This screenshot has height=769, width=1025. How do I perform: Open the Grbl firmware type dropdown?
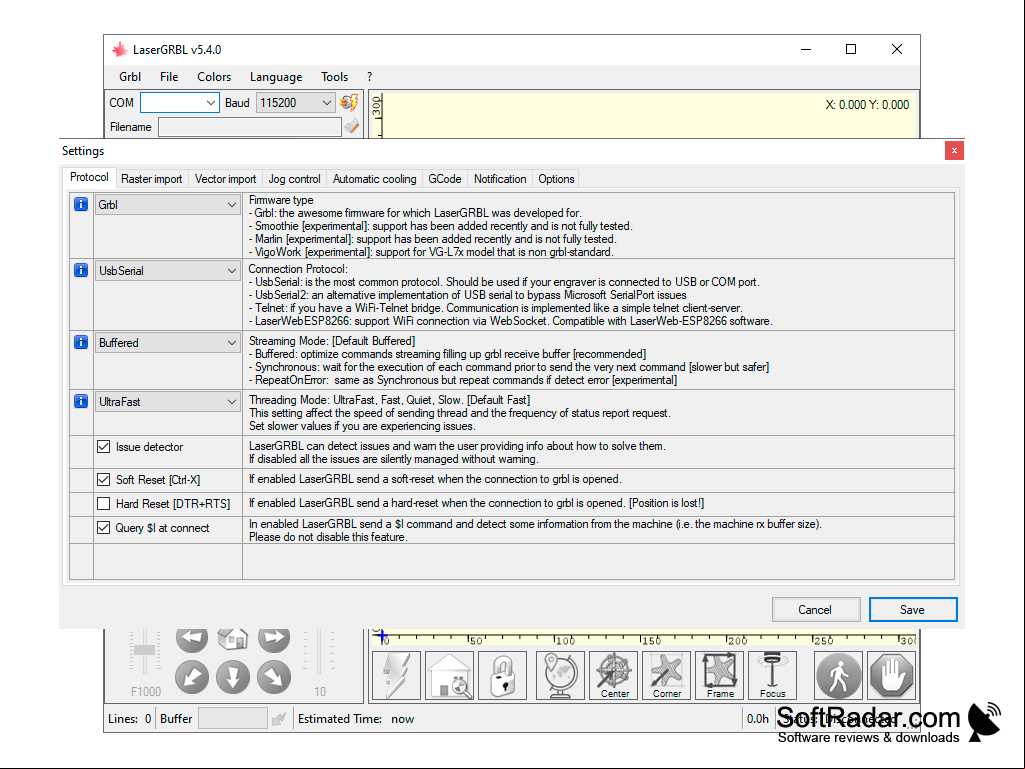click(167, 205)
